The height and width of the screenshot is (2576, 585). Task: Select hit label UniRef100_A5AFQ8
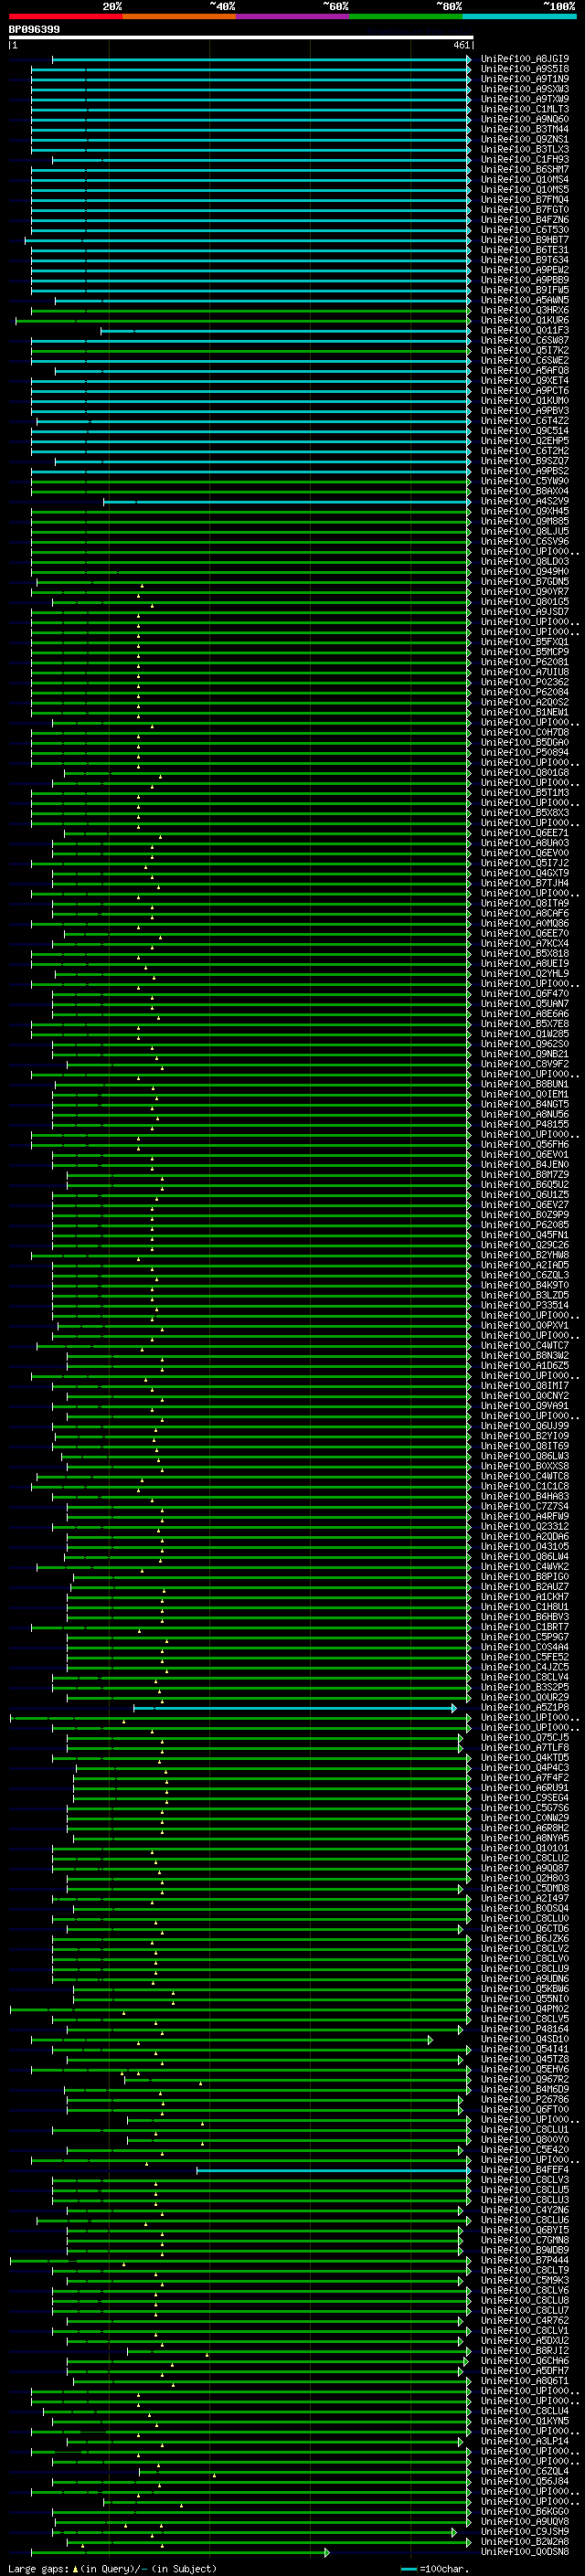(524, 371)
